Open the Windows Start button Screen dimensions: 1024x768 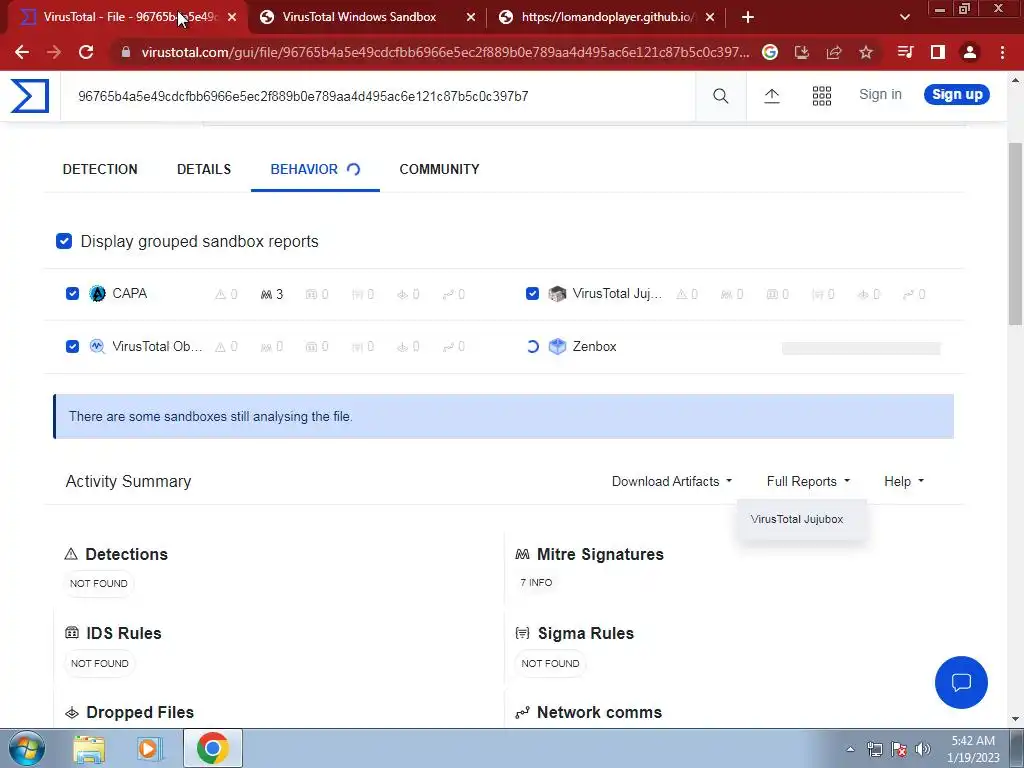coord(26,748)
